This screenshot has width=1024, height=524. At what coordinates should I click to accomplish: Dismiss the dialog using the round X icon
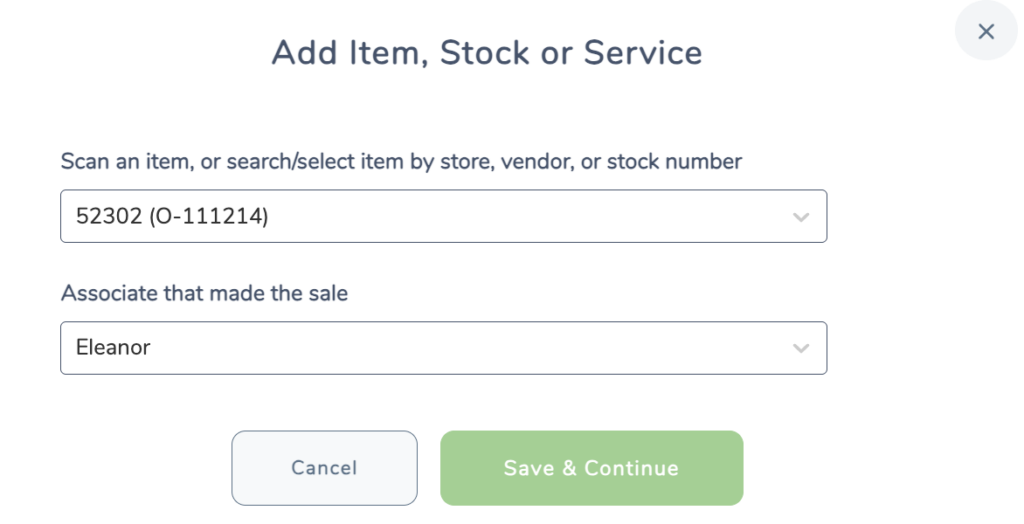tap(985, 31)
